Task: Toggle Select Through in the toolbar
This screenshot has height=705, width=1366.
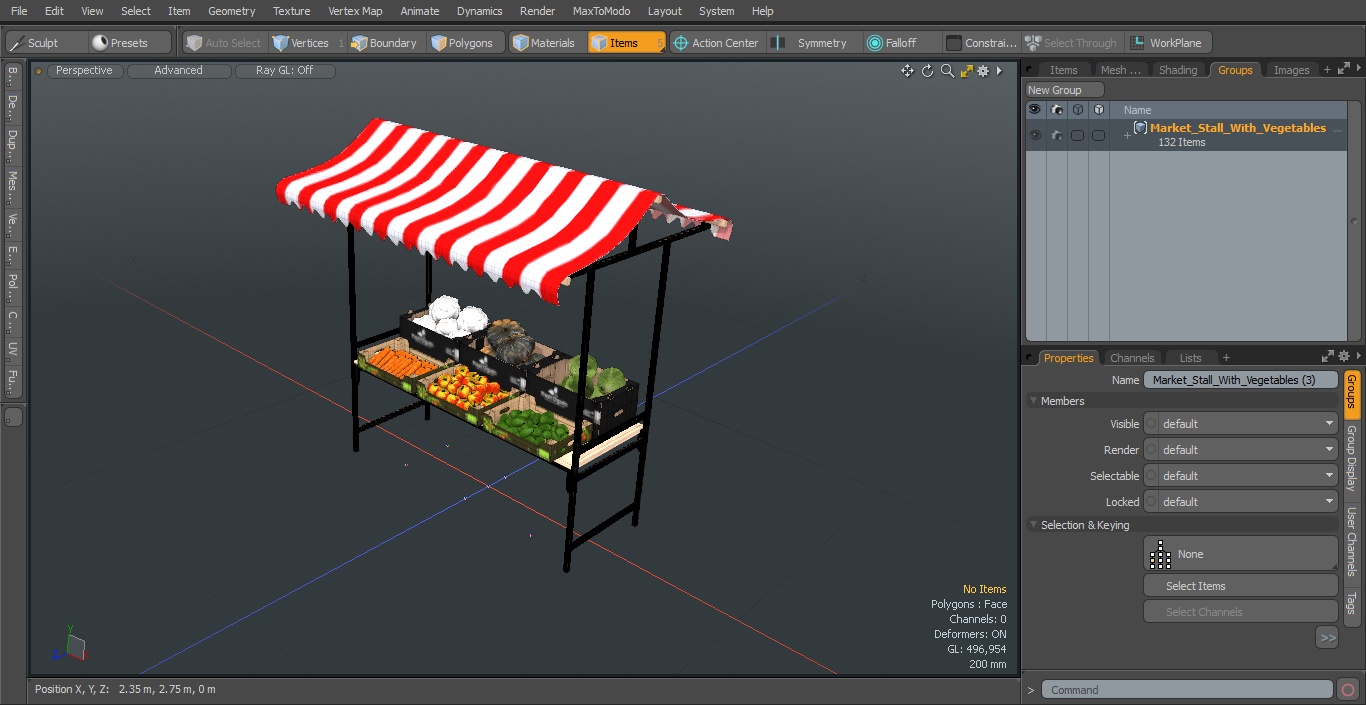Action: coord(1072,43)
